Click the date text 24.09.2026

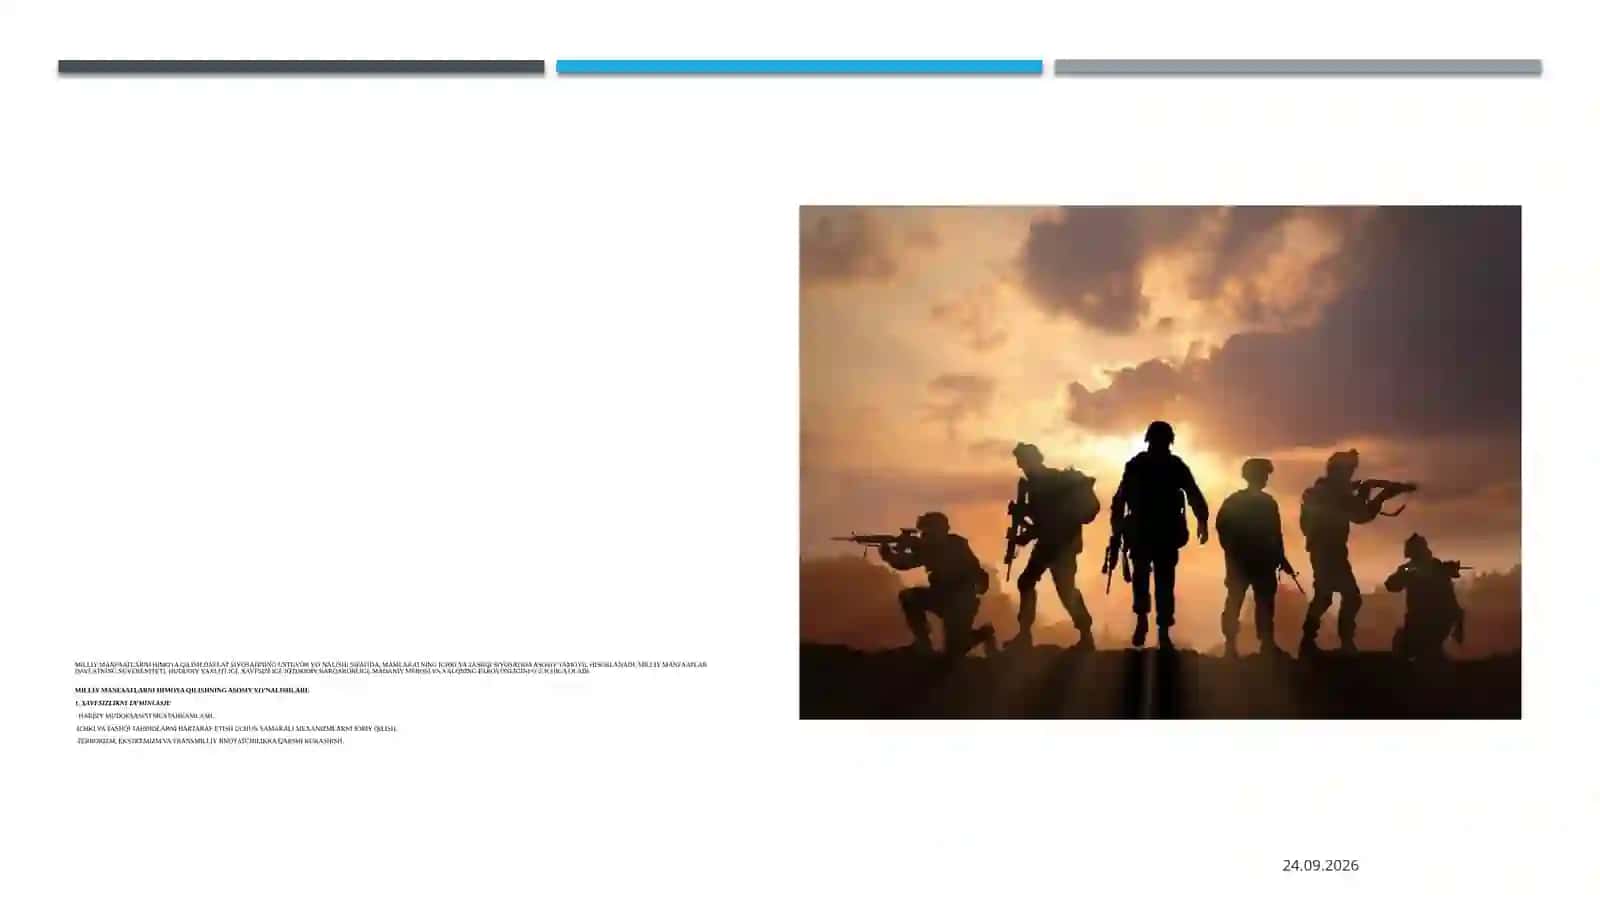tap(1320, 865)
